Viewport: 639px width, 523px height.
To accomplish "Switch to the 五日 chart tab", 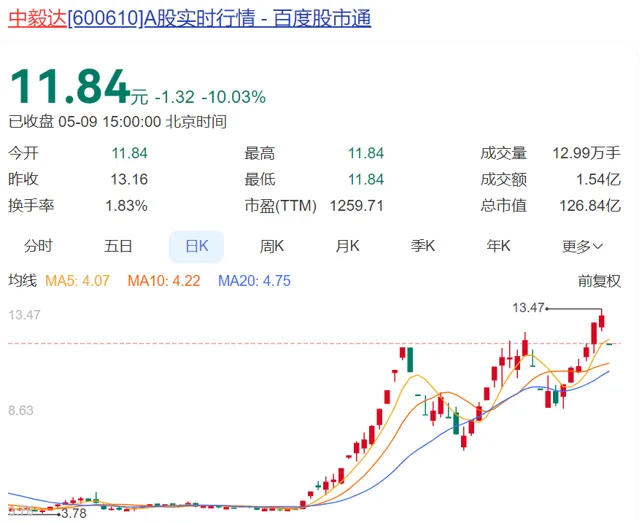I will point(118,246).
